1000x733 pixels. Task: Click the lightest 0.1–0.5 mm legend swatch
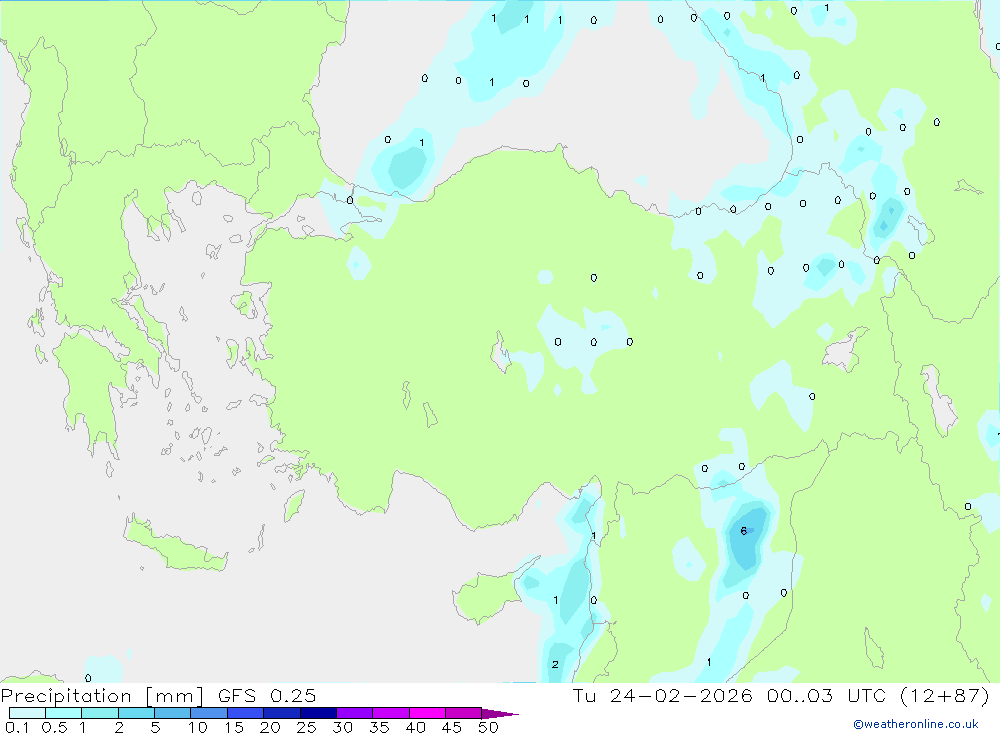[27, 713]
